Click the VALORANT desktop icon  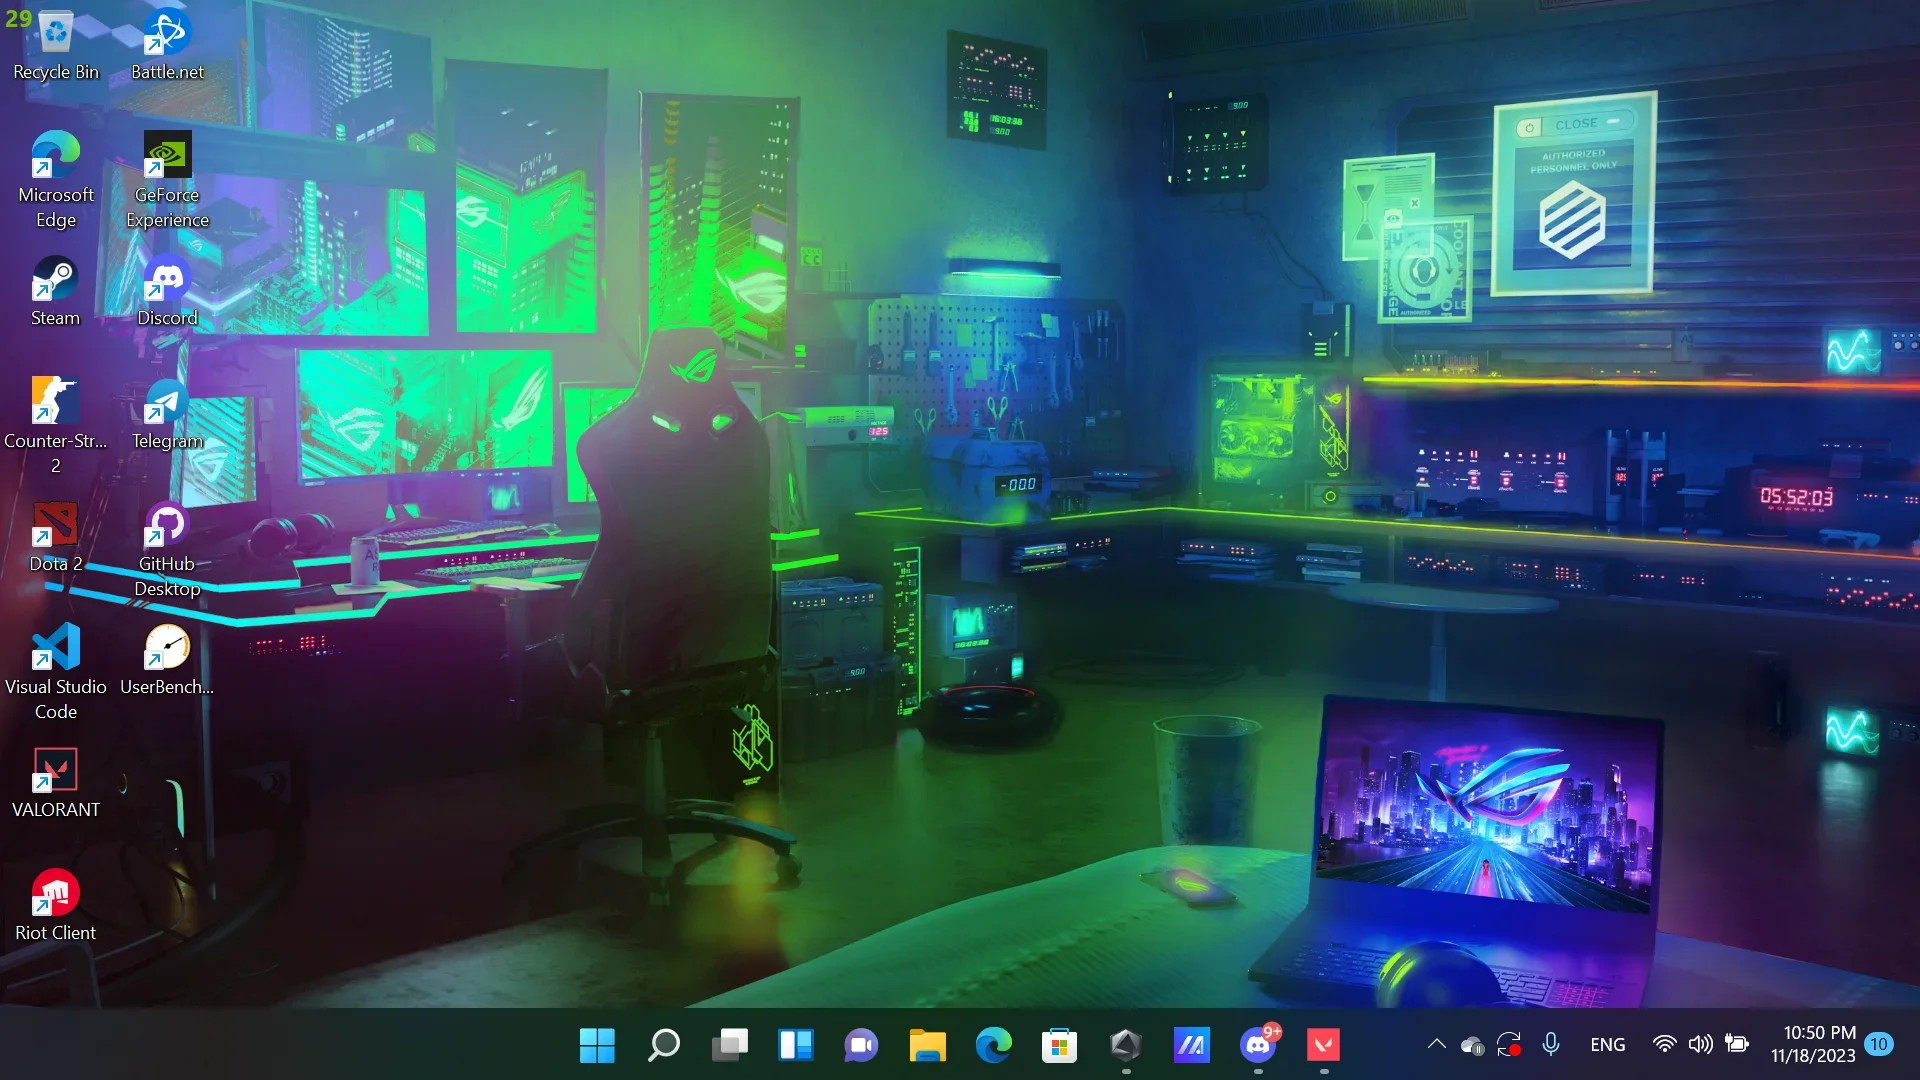tap(55, 783)
